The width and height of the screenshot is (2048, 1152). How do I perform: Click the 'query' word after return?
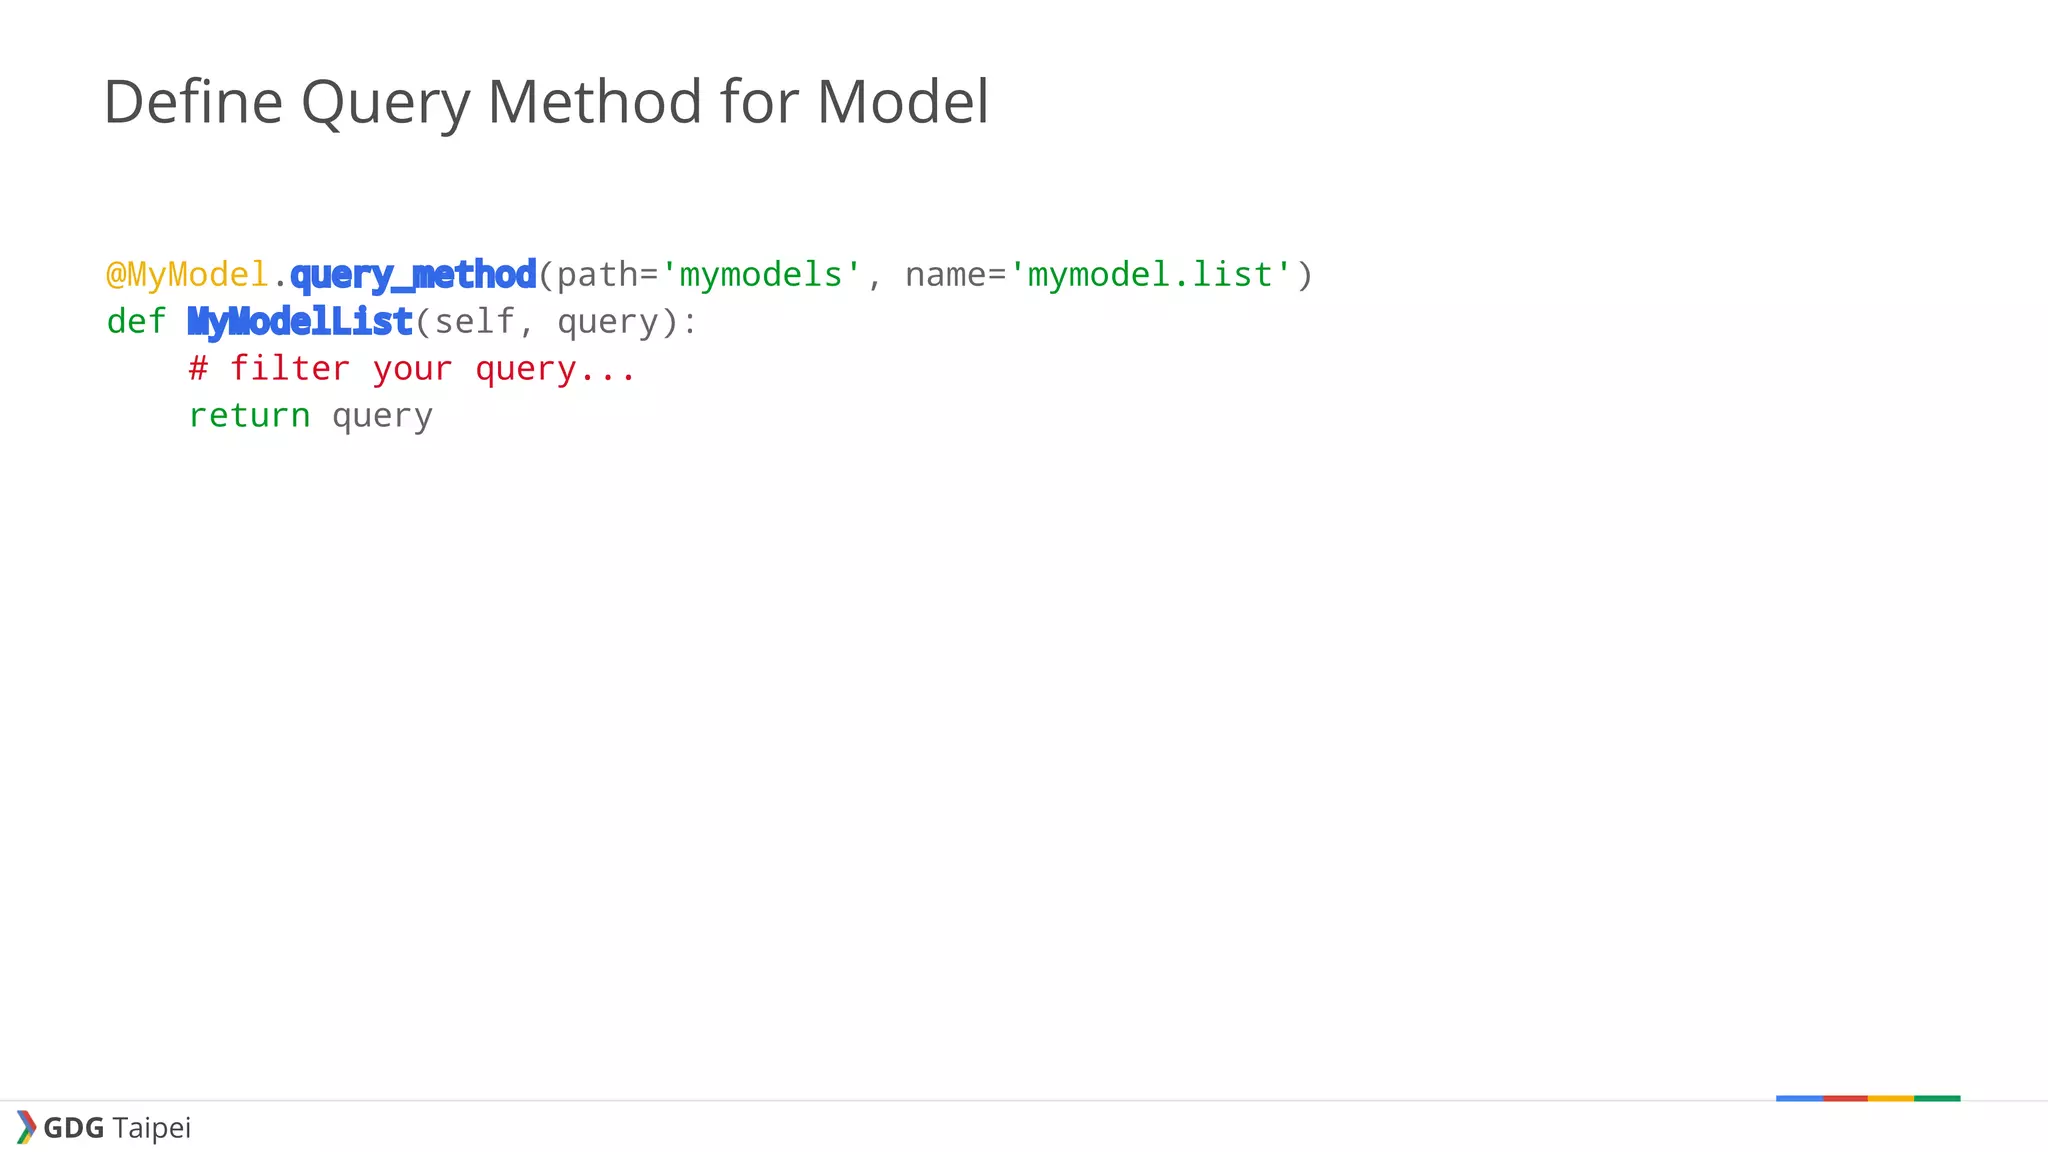[382, 417]
